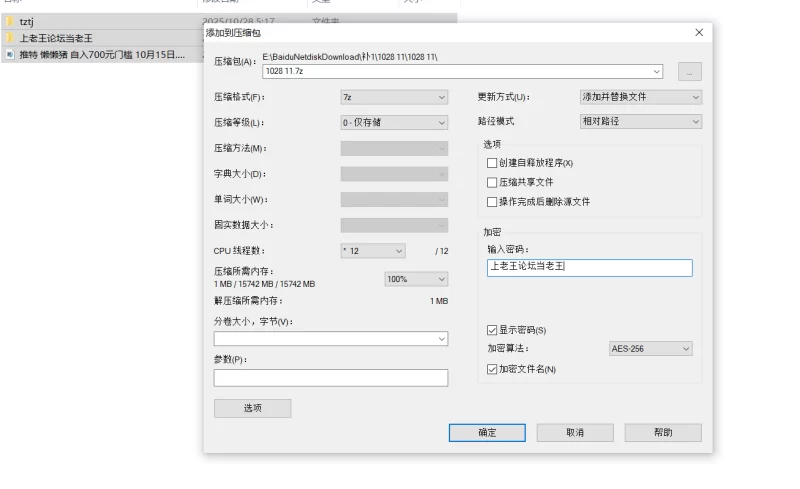This screenshot has height=489, width=800.
Task: Uncheck 显示密码 checkbox
Action: [x=492, y=330]
